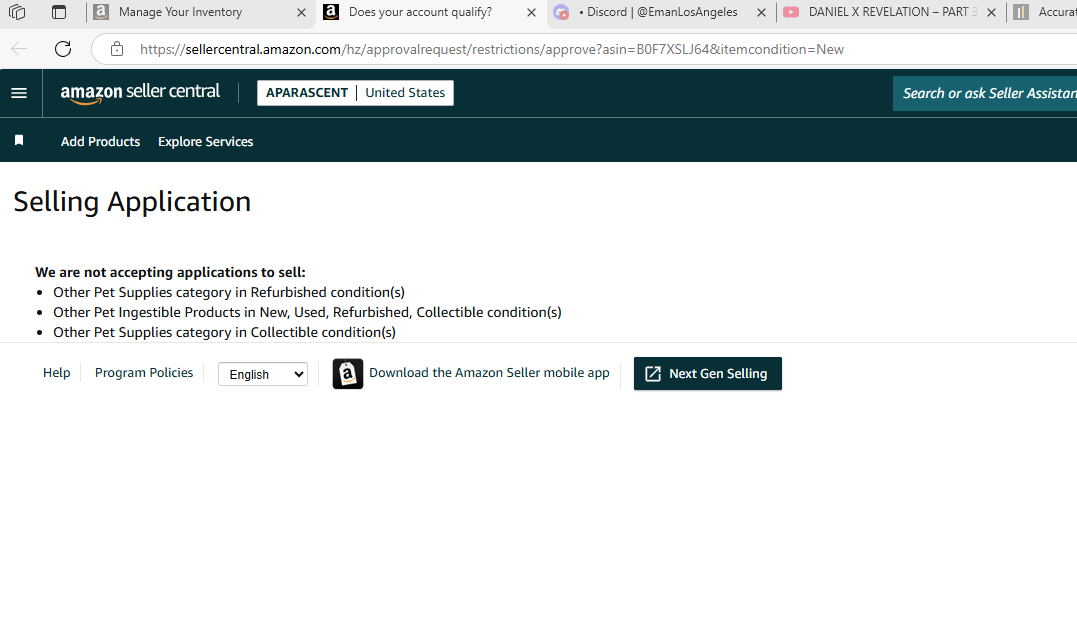Close the Discord tab

(761, 12)
